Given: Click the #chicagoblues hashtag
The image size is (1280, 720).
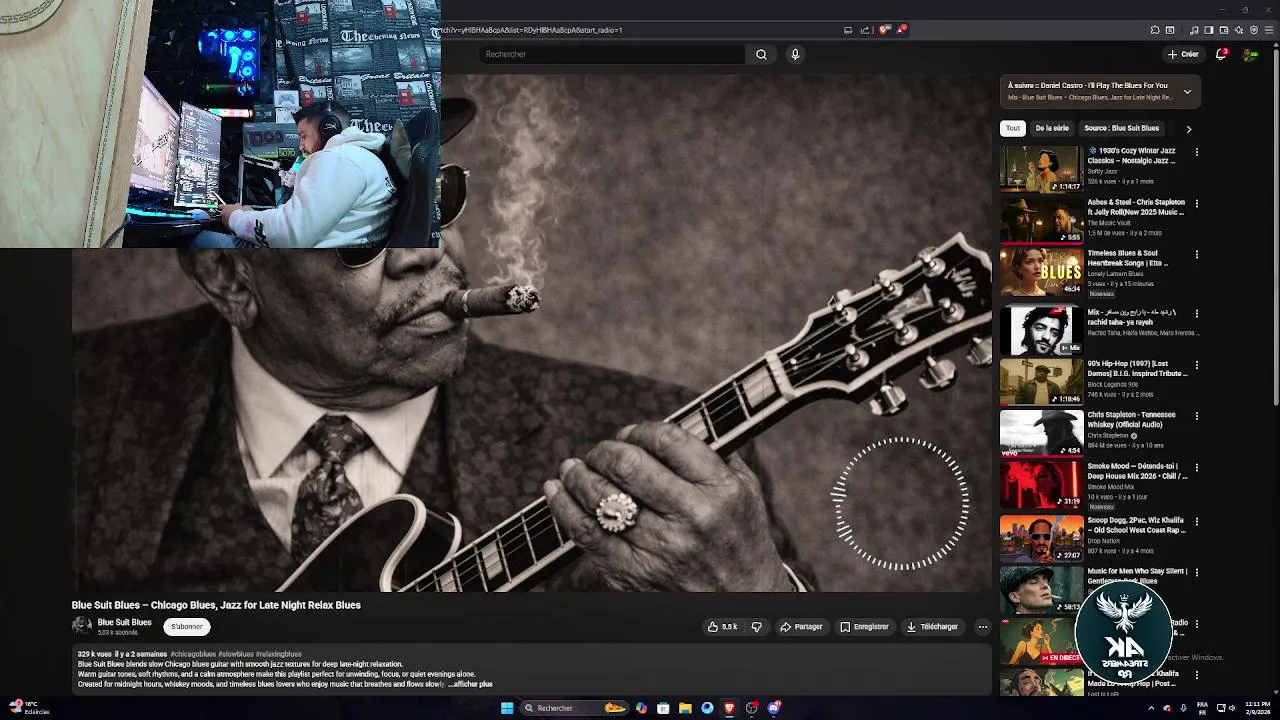Looking at the screenshot, I should tap(193, 654).
